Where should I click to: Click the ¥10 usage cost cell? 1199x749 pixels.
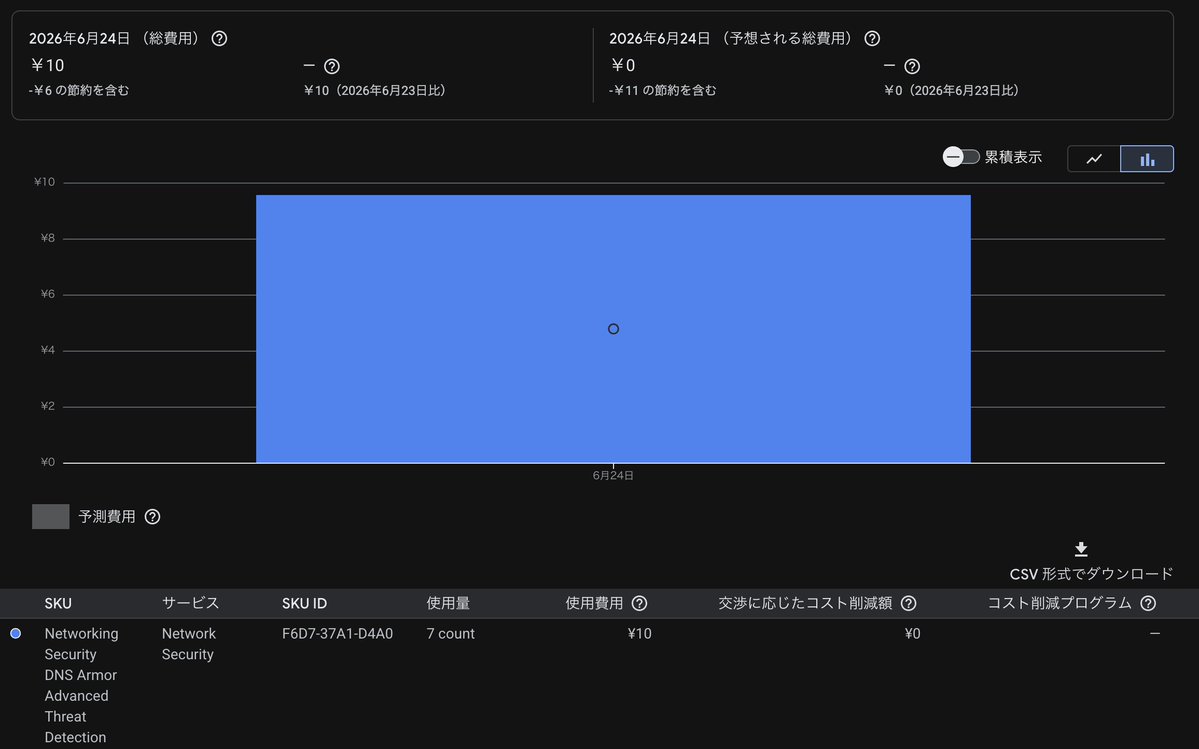[x=639, y=634]
